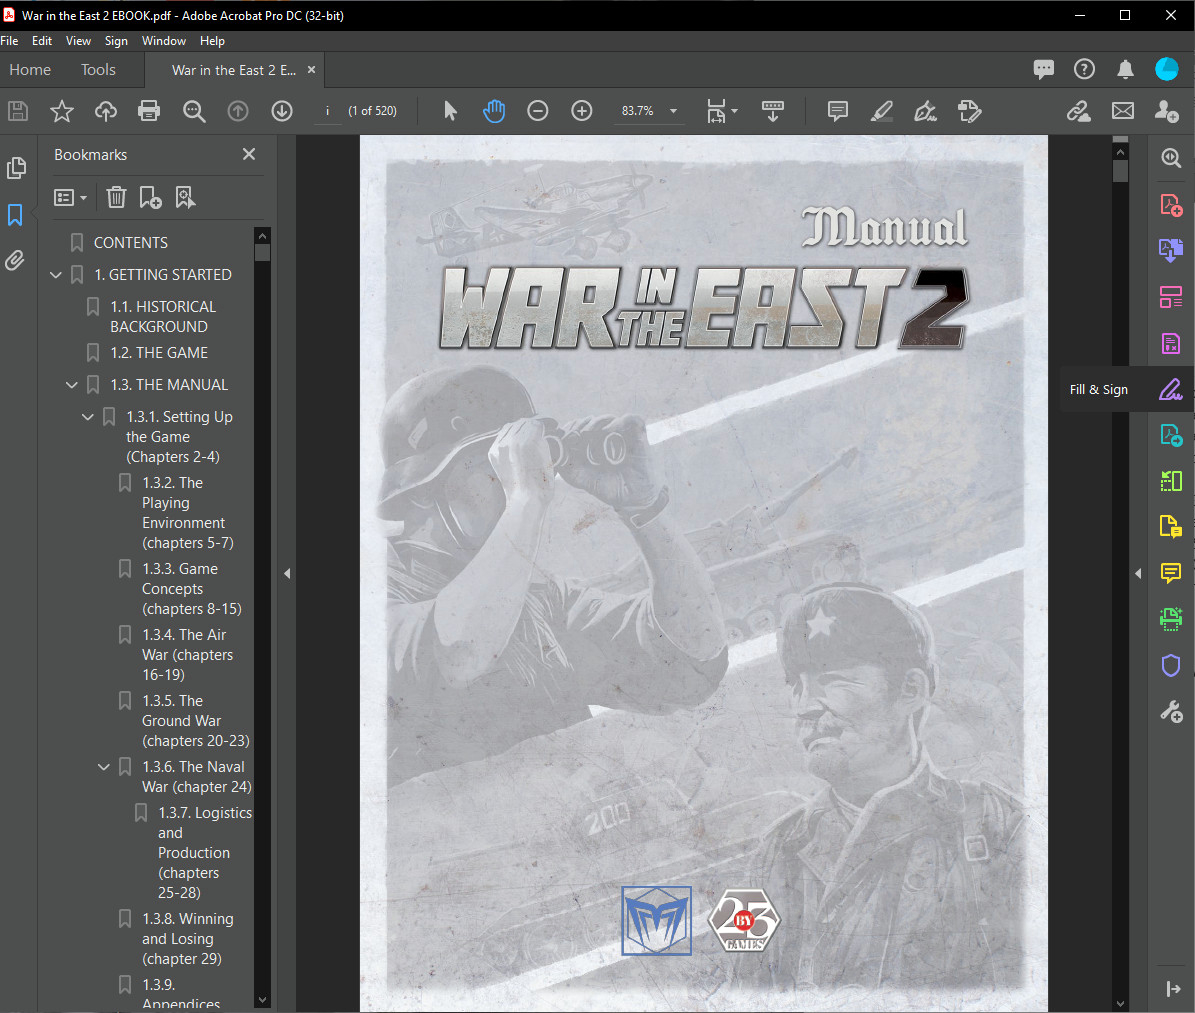Collapse 1.3.6. The Naval War bookmark

coord(104,767)
